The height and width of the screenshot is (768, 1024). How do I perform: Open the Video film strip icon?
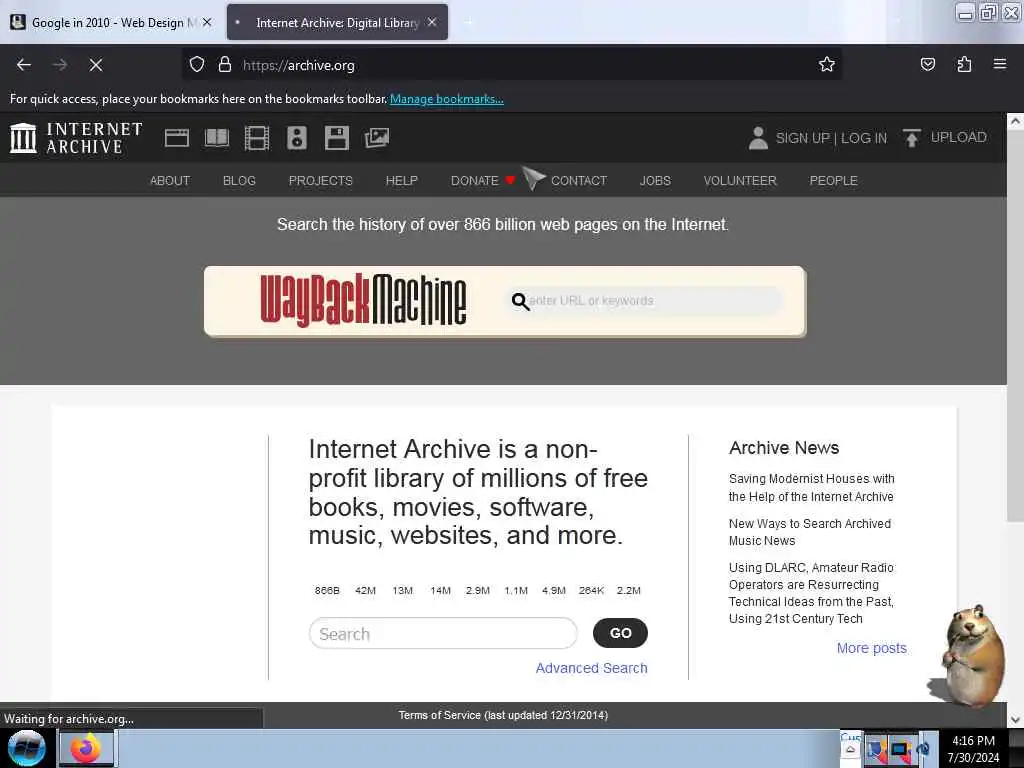[257, 138]
